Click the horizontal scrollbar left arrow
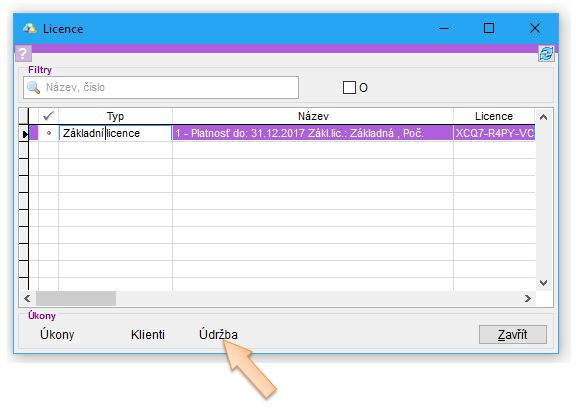This screenshot has width=576, height=411. (x=28, y=298)
